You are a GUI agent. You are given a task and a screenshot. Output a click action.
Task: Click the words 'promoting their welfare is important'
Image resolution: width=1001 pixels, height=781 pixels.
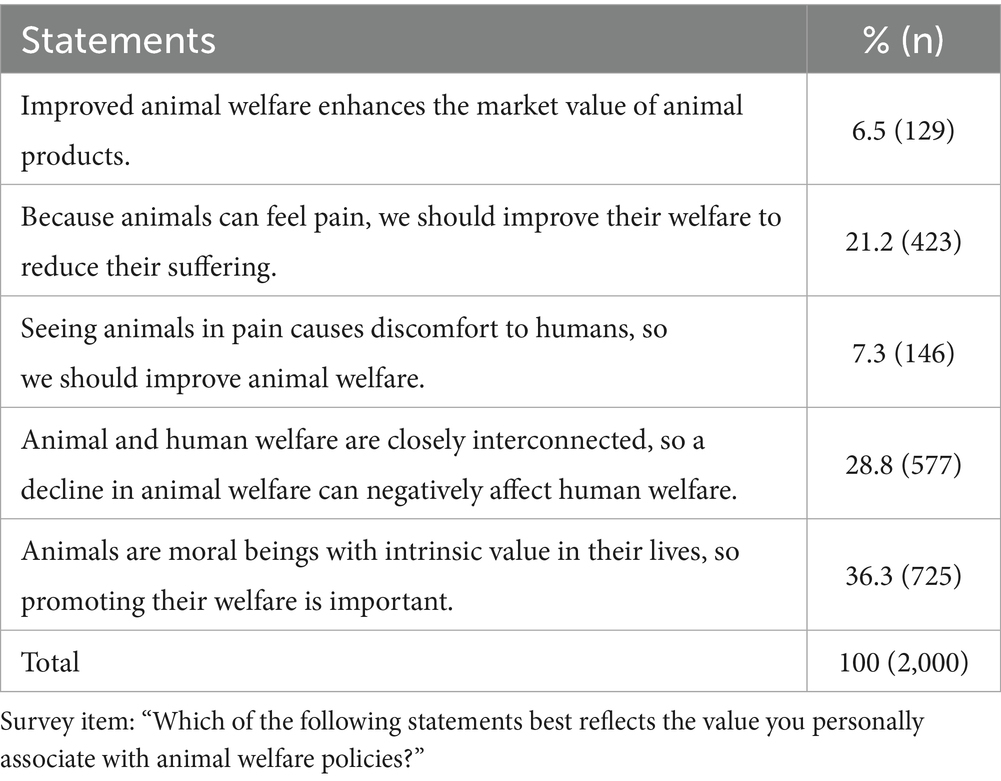(237, 601)
